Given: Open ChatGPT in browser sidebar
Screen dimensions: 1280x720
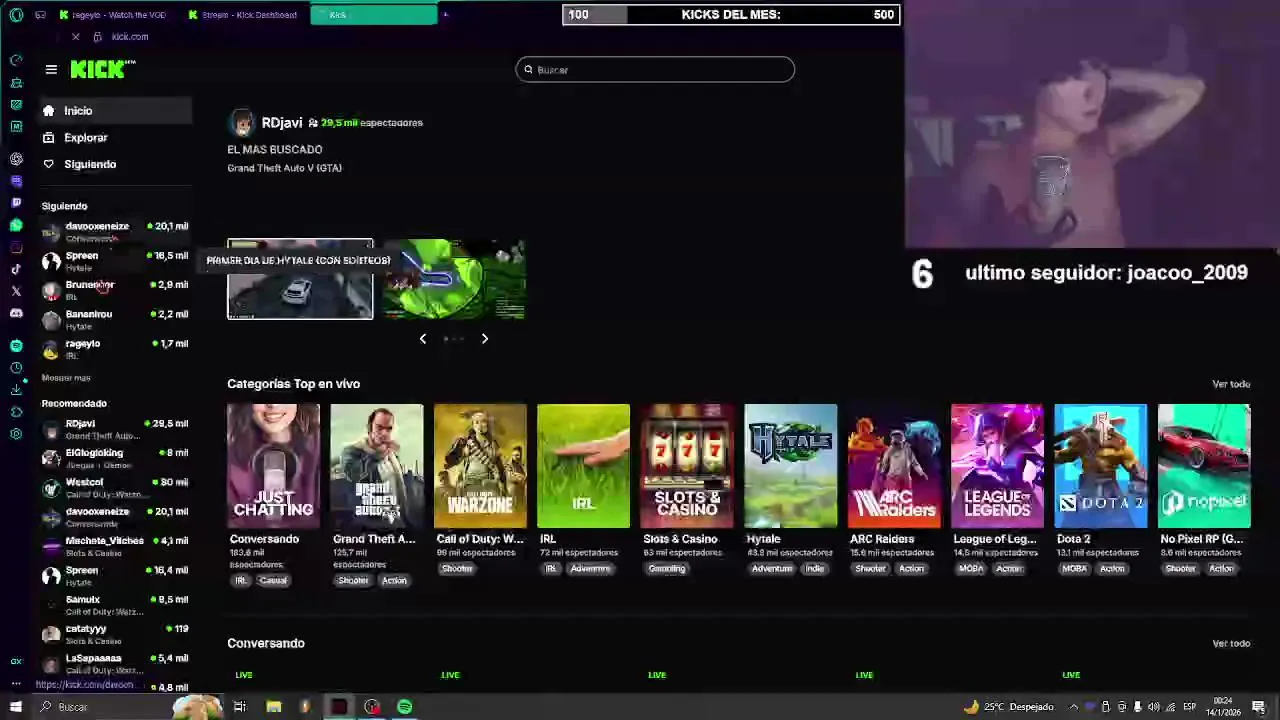Looking at the screenshot, I should [x=16, y=159].
